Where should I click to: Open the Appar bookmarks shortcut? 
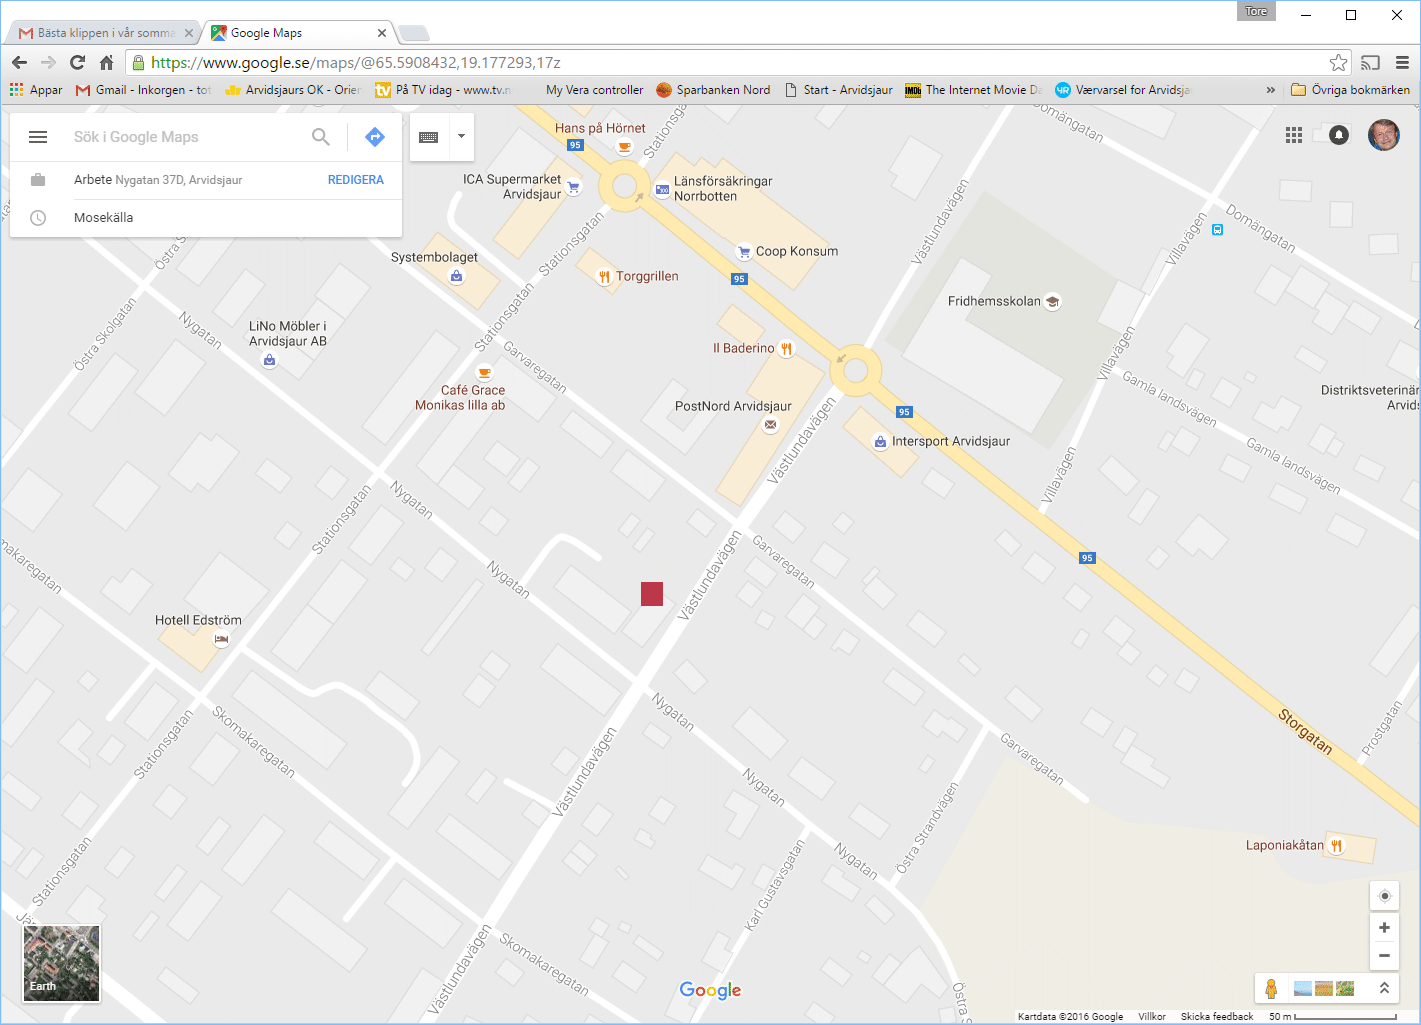(36, 90)
